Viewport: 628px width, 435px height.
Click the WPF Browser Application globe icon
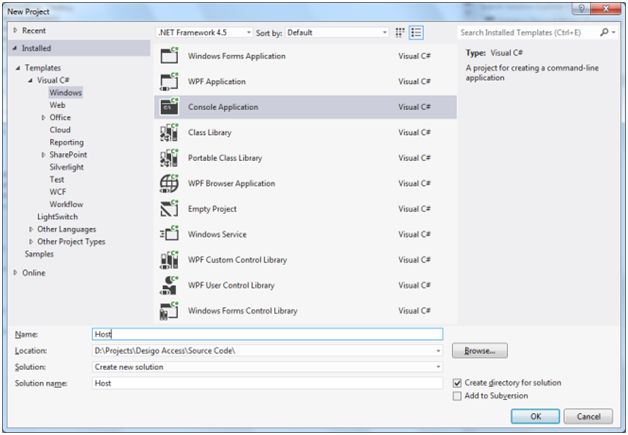169,183
